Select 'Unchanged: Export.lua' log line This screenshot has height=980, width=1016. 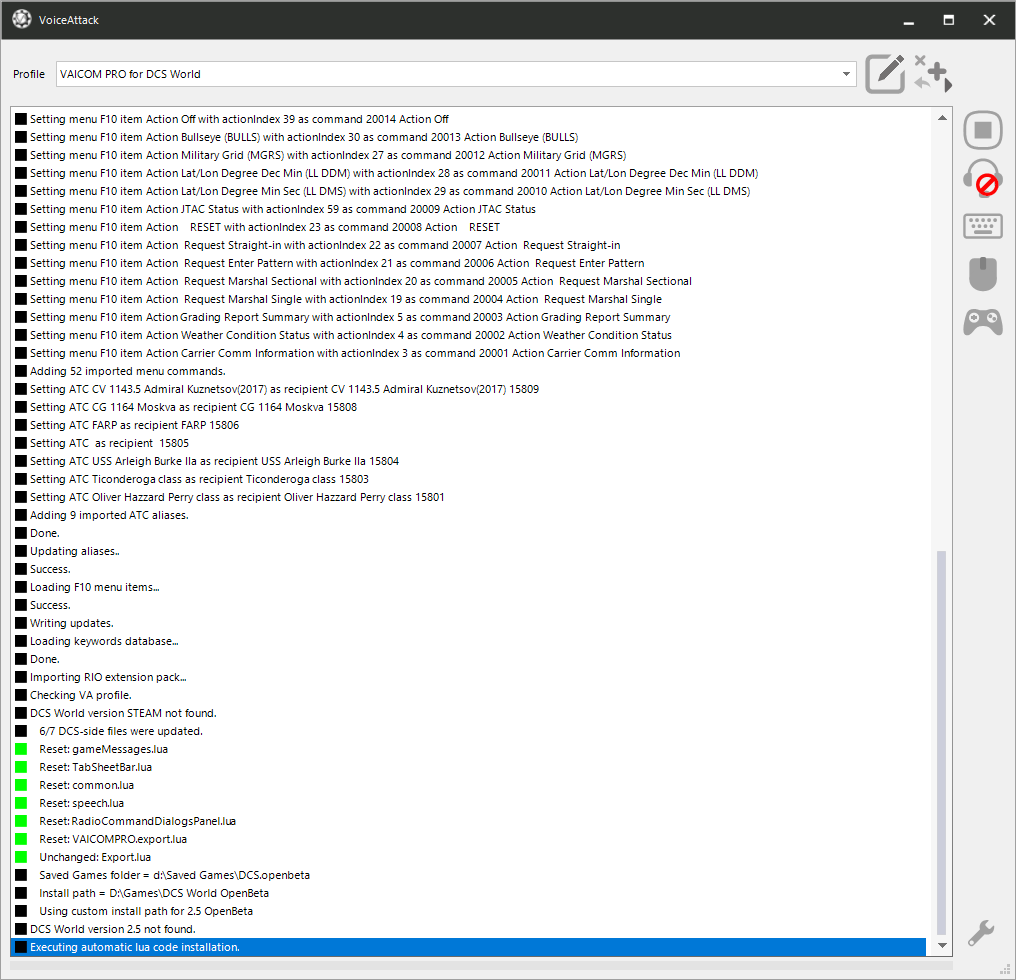pos(468,857)
